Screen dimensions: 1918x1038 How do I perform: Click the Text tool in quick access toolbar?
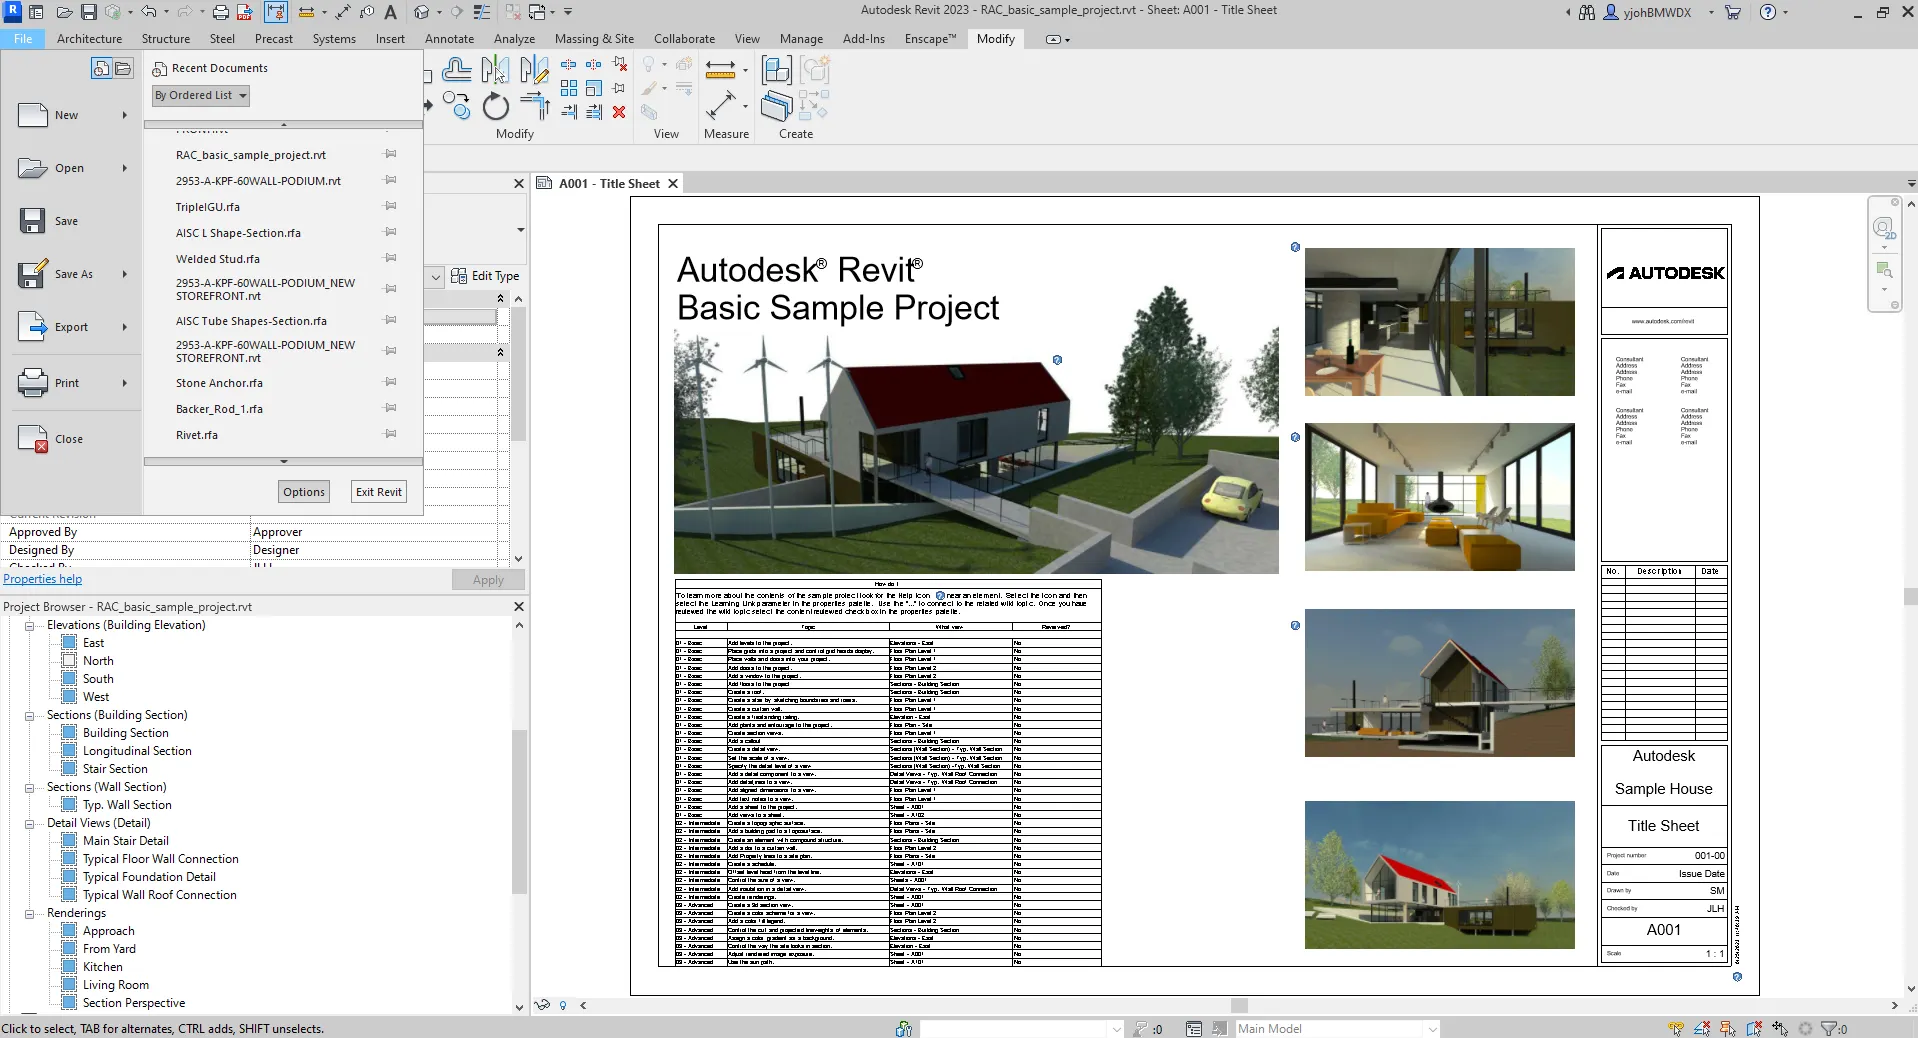click(391, 12)
